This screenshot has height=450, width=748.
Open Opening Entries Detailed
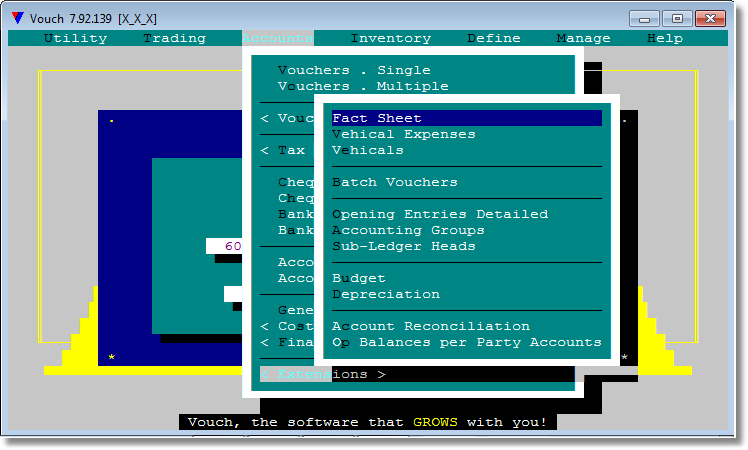tap(440, 214)
